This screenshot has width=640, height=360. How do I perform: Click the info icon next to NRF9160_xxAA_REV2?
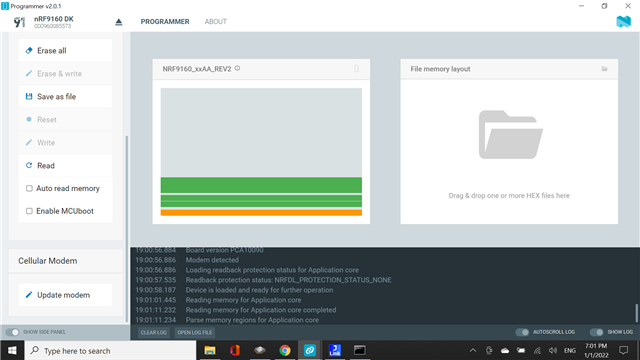238,69
